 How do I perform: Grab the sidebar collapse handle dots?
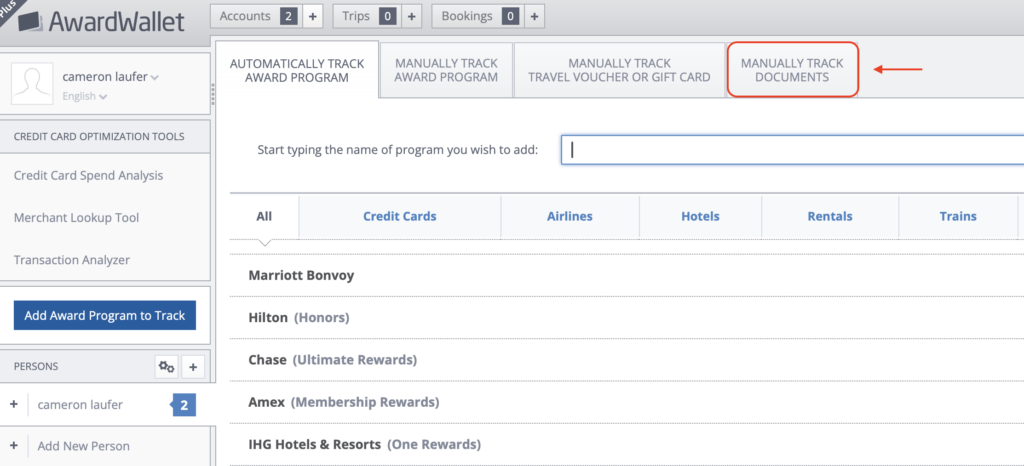point(212,94)
